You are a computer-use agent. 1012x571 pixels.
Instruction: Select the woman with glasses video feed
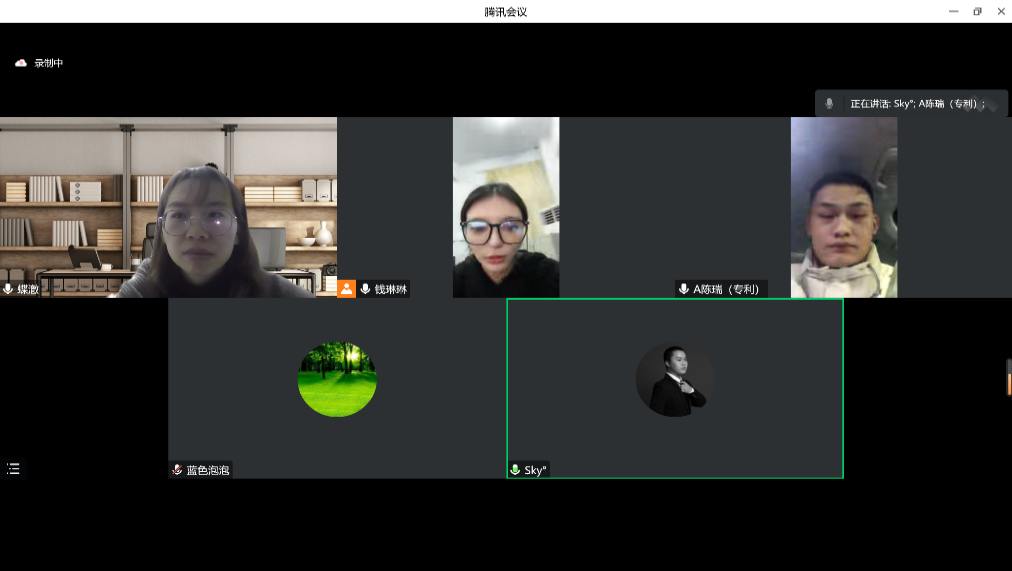coord(505,207)
